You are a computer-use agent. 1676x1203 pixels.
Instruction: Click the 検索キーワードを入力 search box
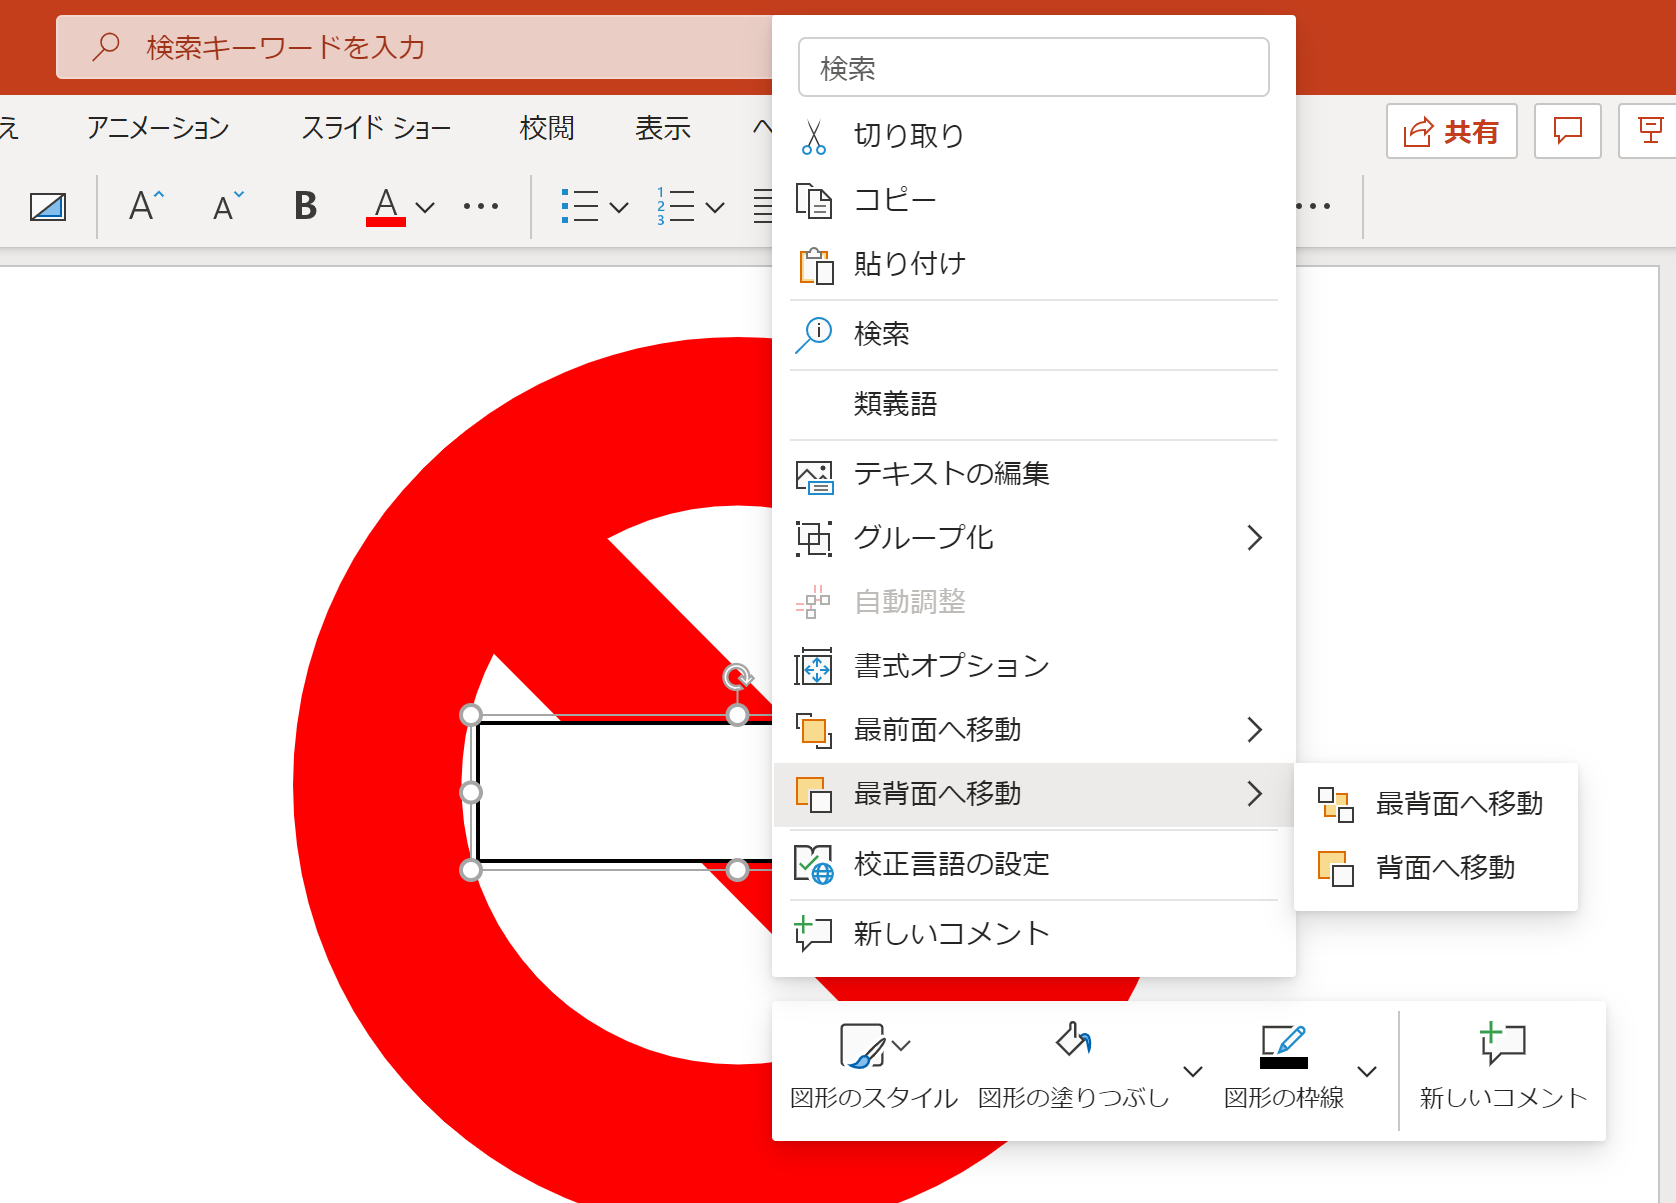(x=415, y=47)
